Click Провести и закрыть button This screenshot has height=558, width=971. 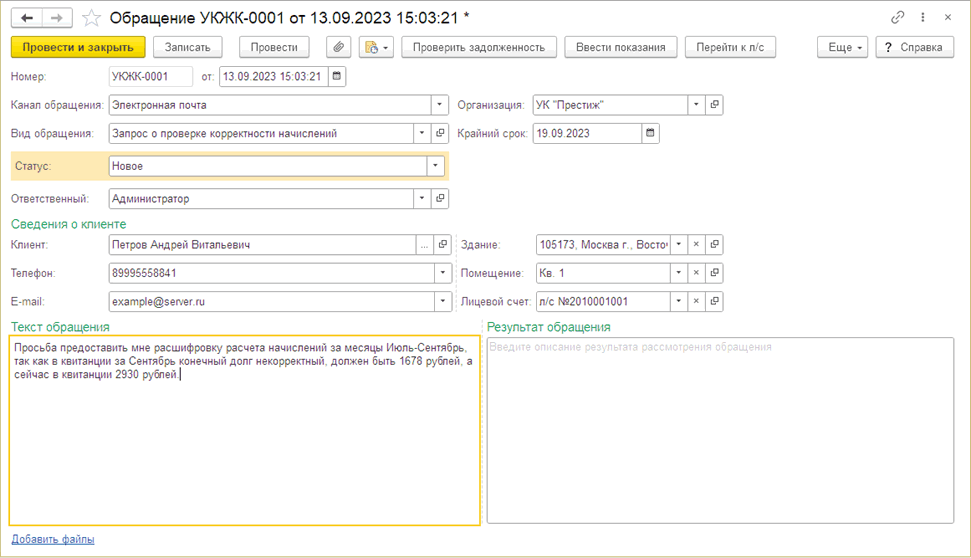[78, 47]
